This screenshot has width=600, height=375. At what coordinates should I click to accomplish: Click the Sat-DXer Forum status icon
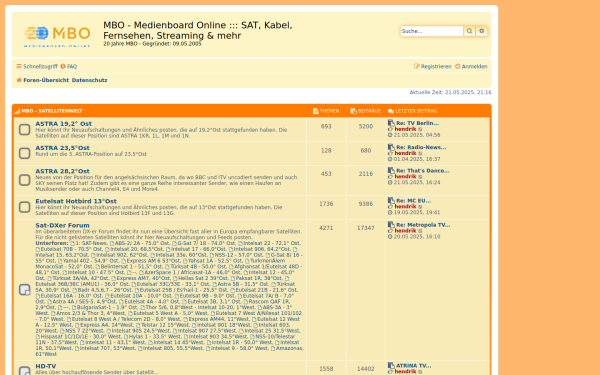[24, 290]
